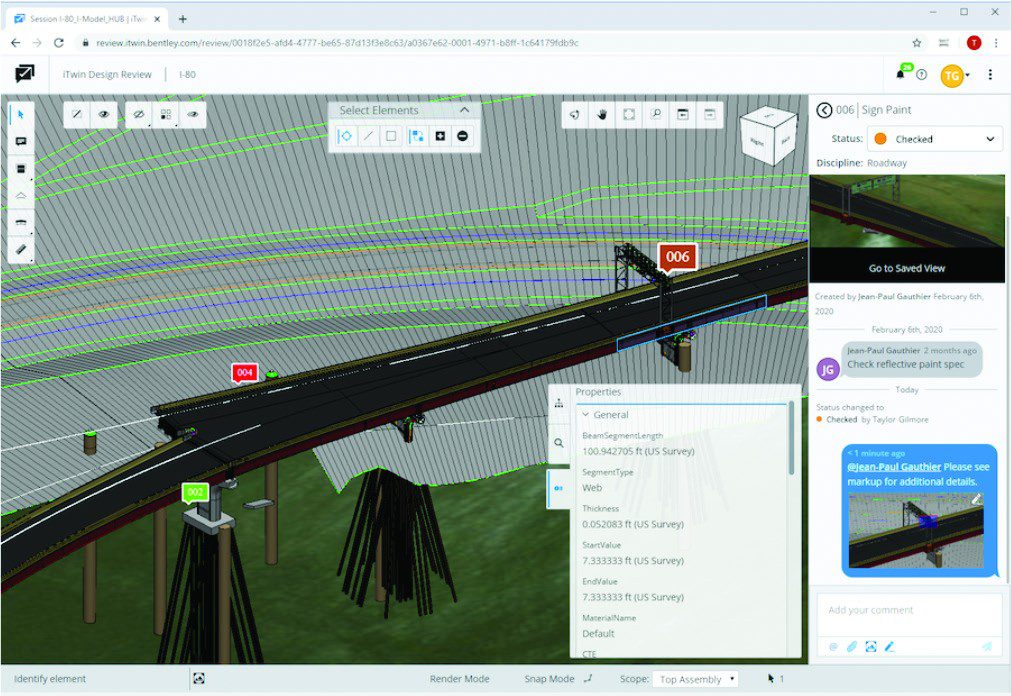Click the @Jean-Paul Gauthier mention link
1011x696 pixels.
coord(894,466)
